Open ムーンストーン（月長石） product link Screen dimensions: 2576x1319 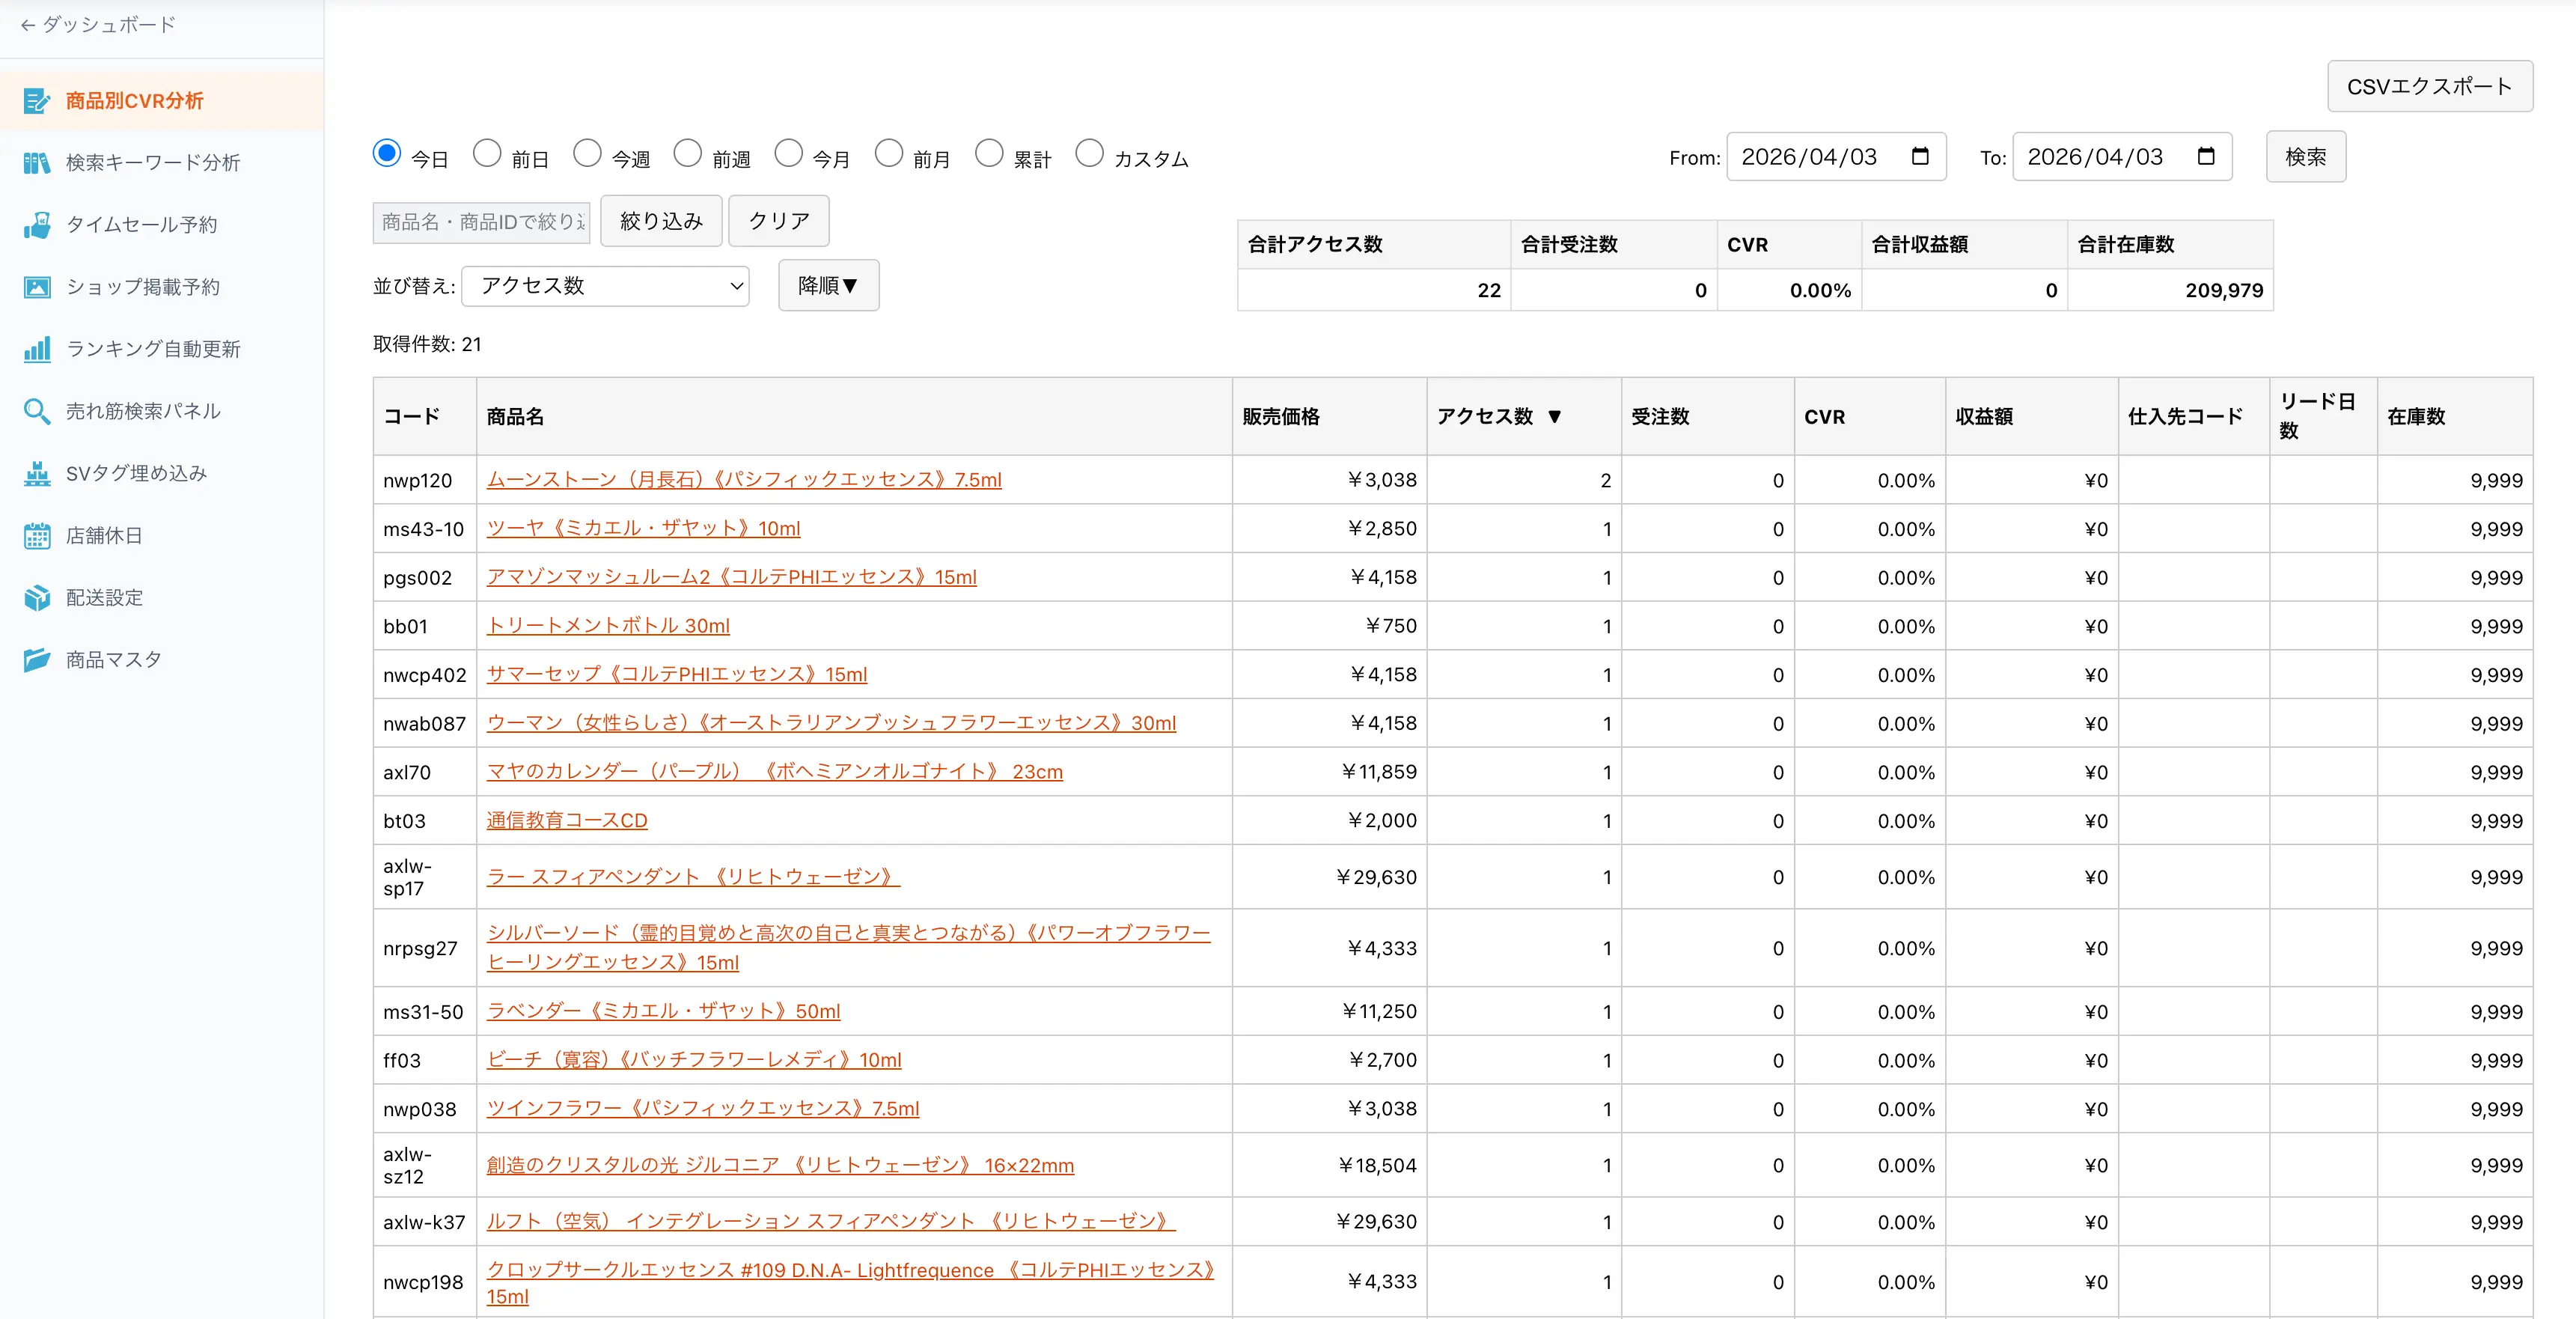click(x=744, y=480)
